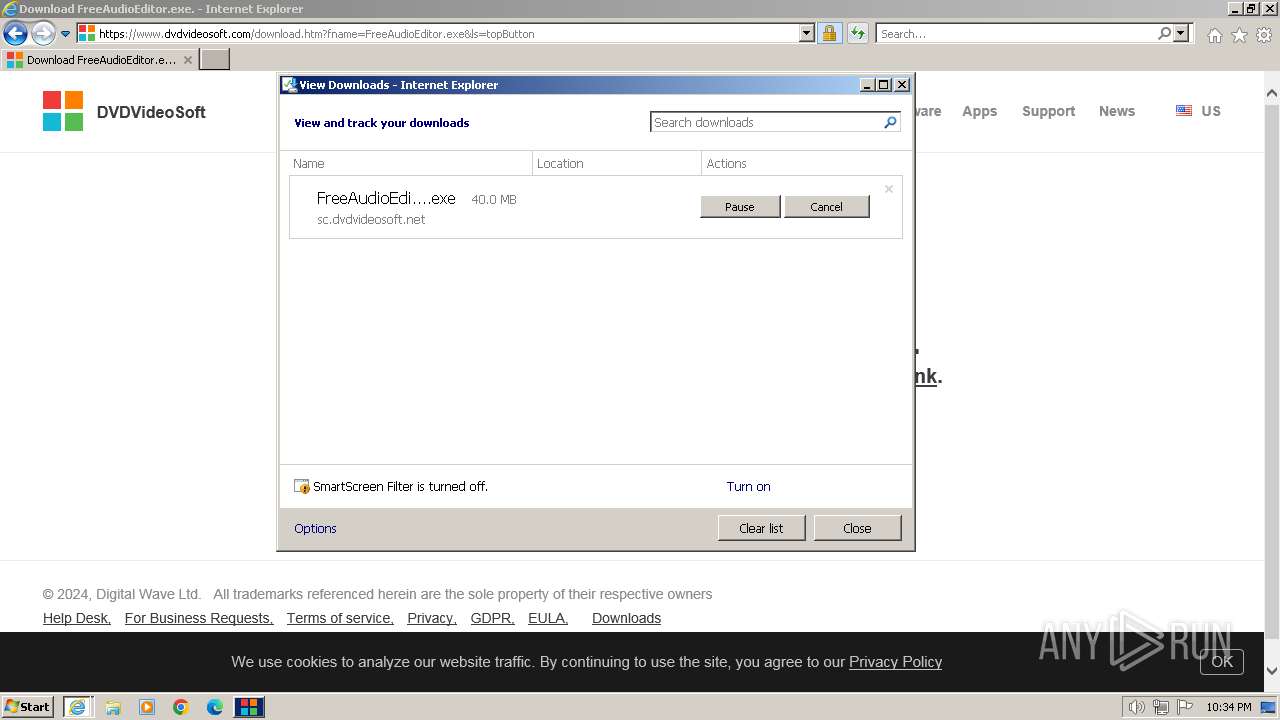Click the IE Forward navigation button
The image size is (1280, 720).
pos(43,33)
